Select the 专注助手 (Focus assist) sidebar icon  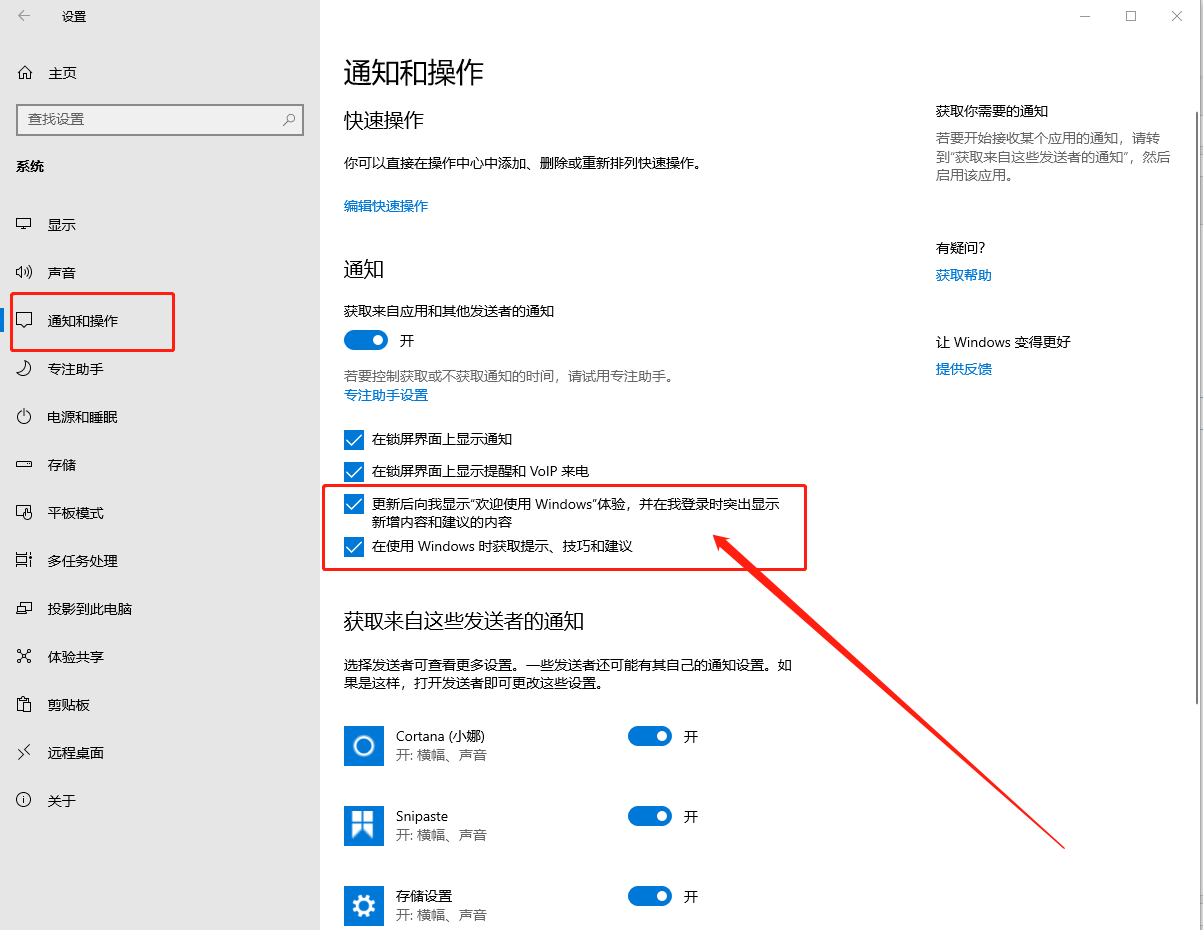[x=23, y=369]
